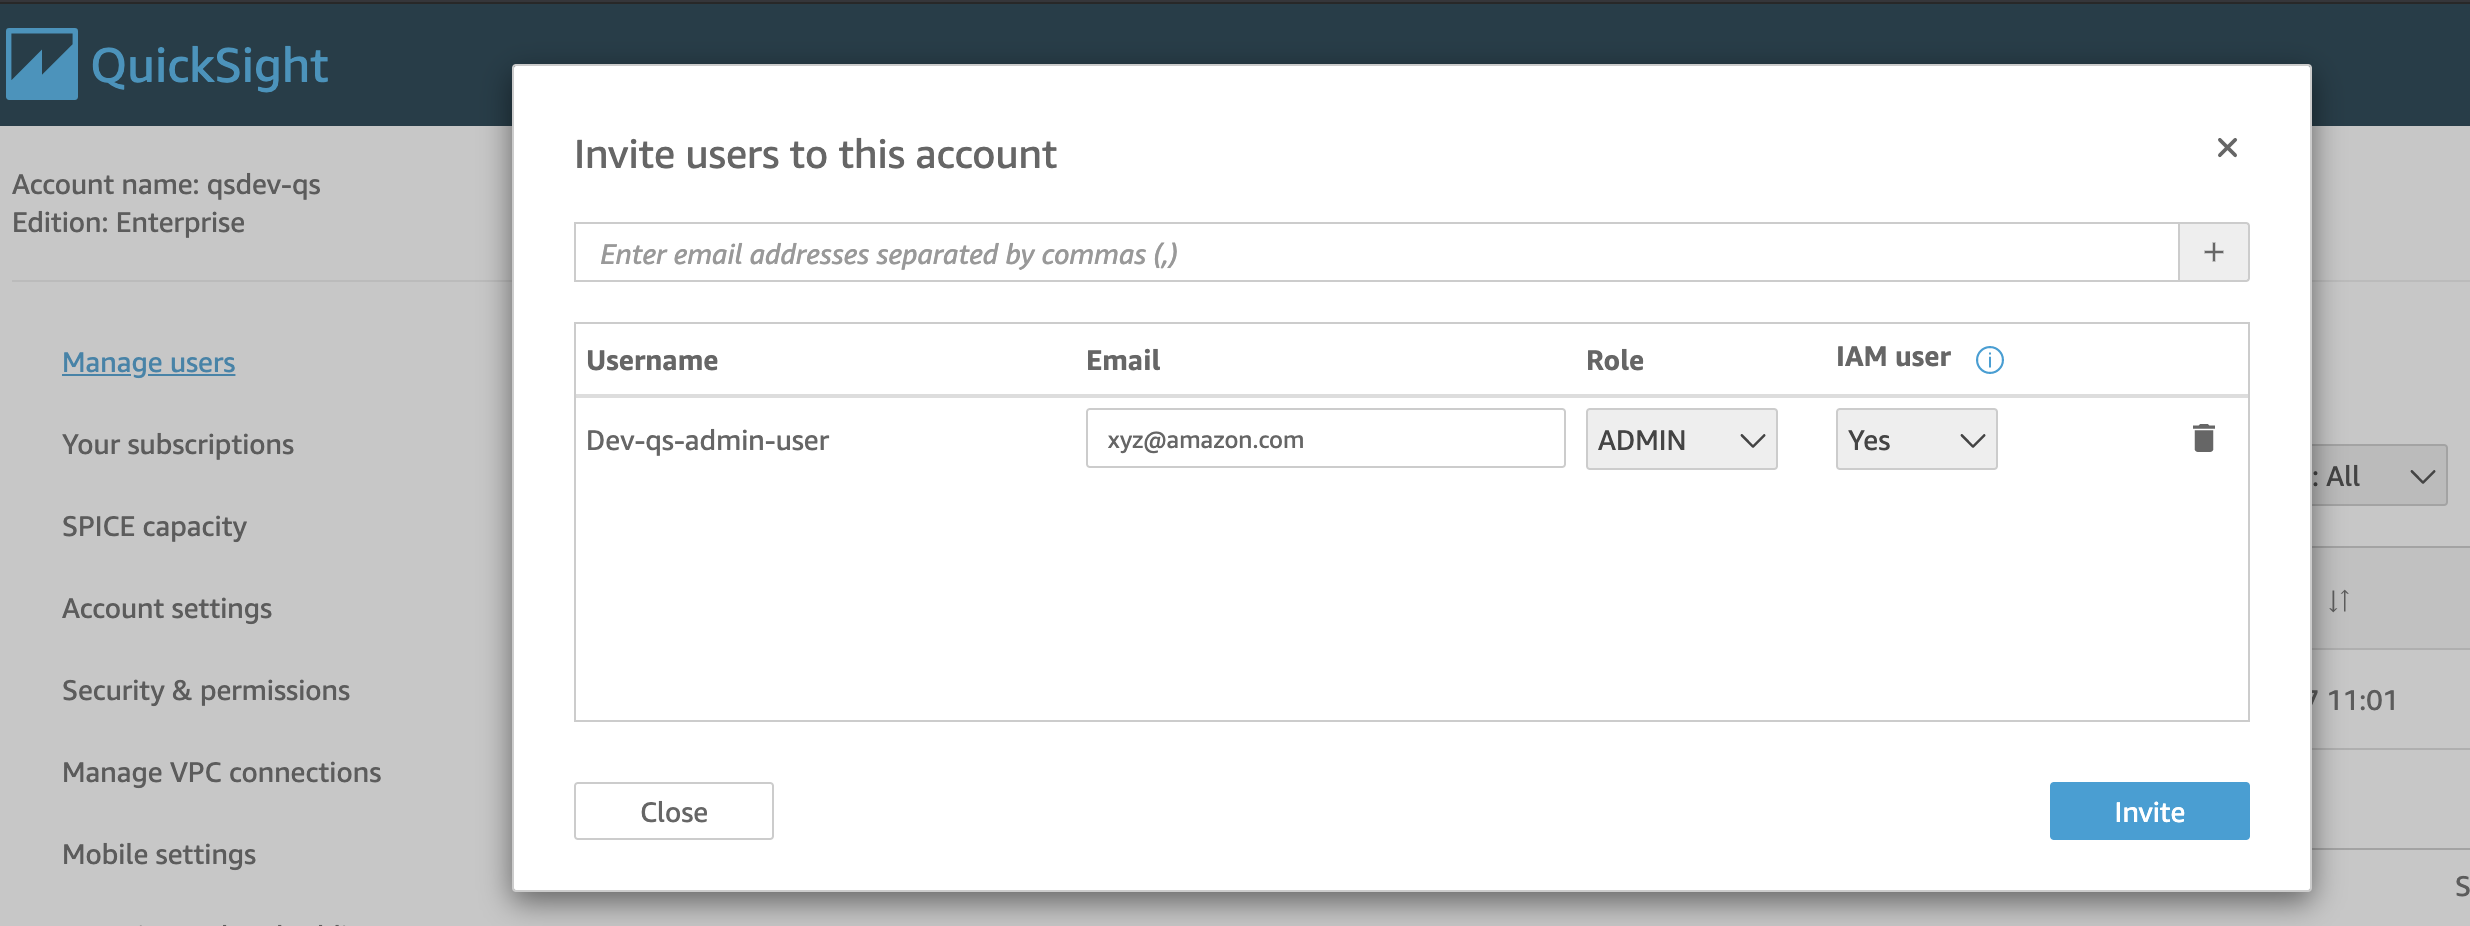
Task: Click the plus icon to add emails
Action: point(2213,252)
